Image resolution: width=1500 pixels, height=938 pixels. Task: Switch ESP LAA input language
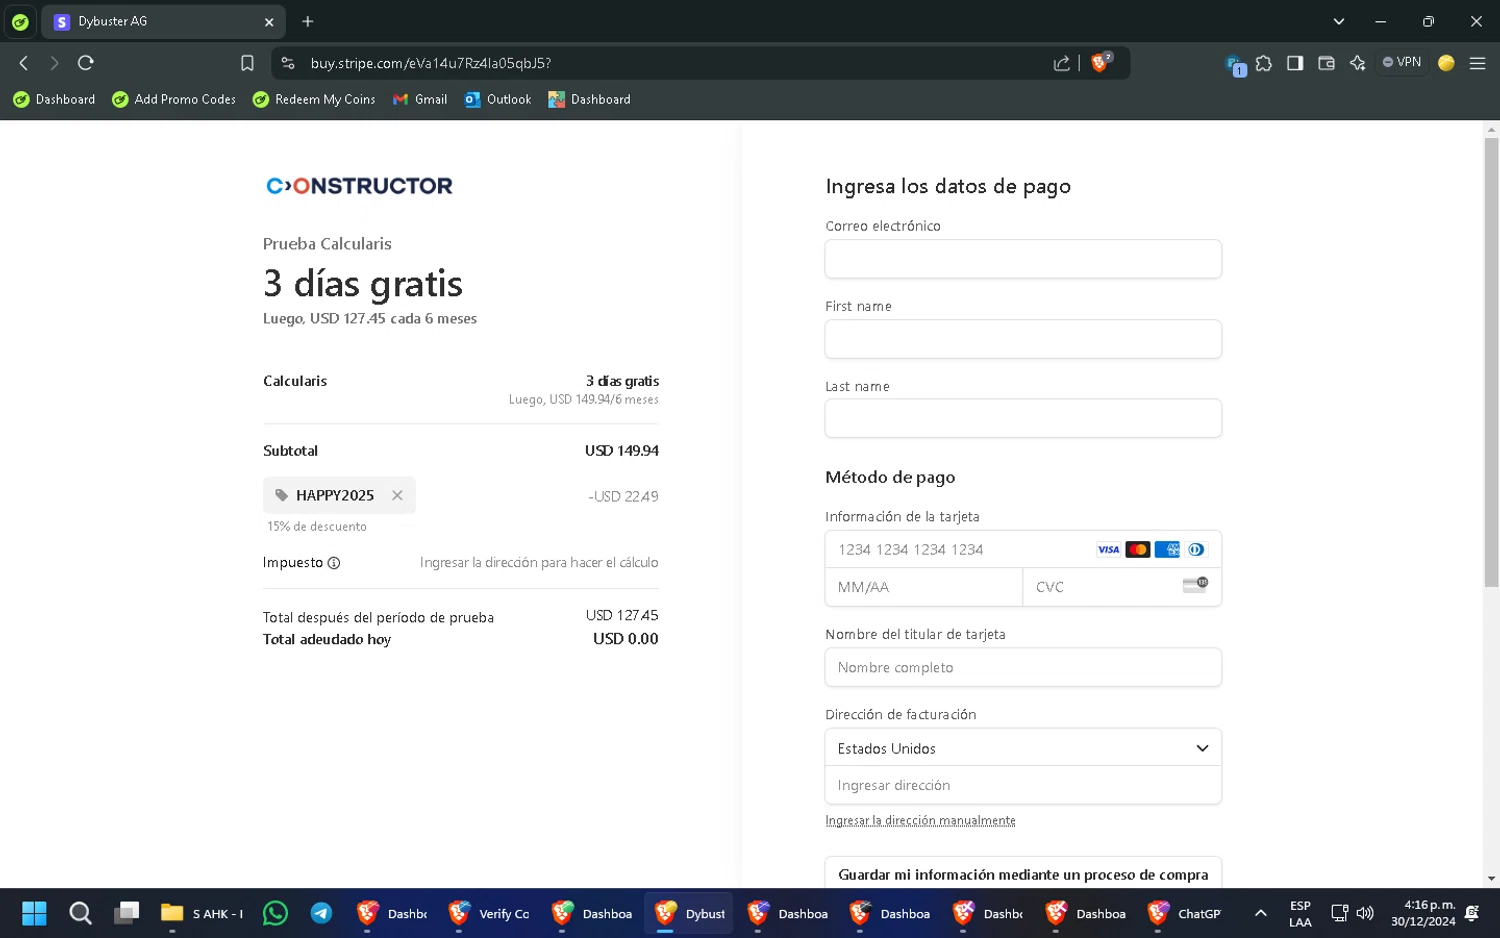[x=1300, y=913]
